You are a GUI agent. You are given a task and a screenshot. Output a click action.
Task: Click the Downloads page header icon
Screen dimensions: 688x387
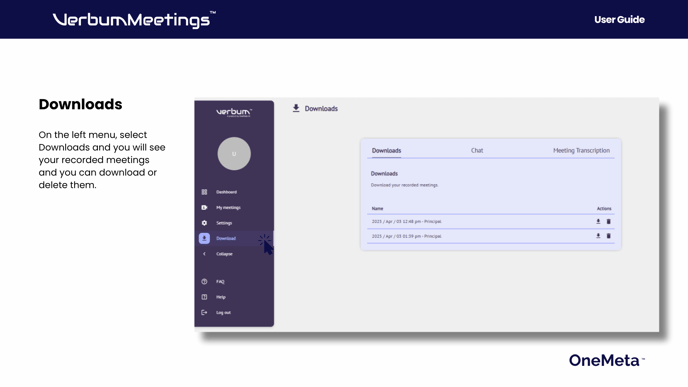(x=296, y=108)
